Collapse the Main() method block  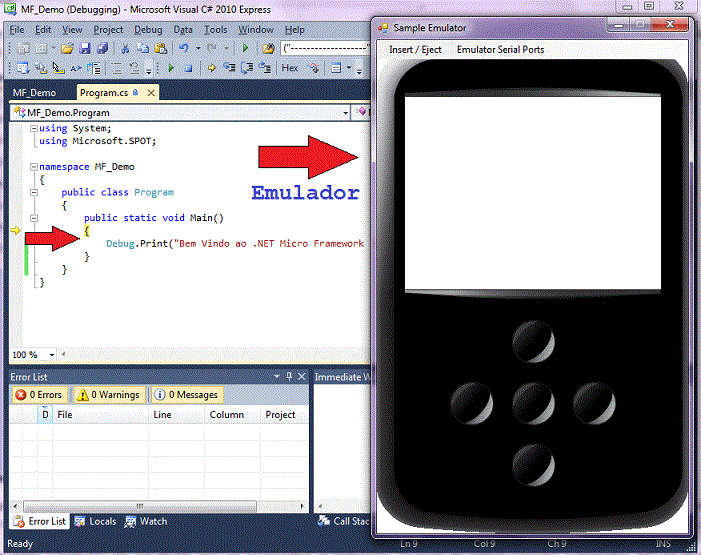(x=34, y=218)
